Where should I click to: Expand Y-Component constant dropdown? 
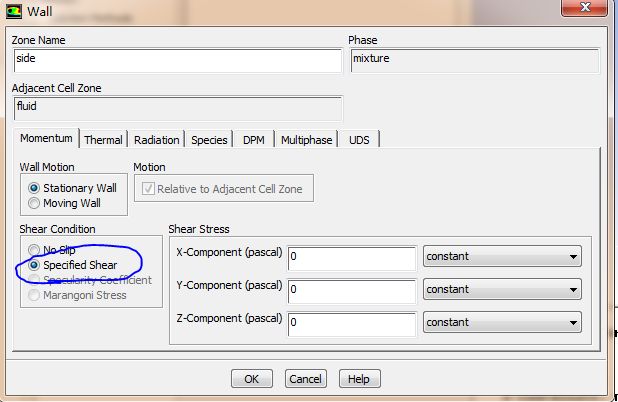tap(502, 290)
